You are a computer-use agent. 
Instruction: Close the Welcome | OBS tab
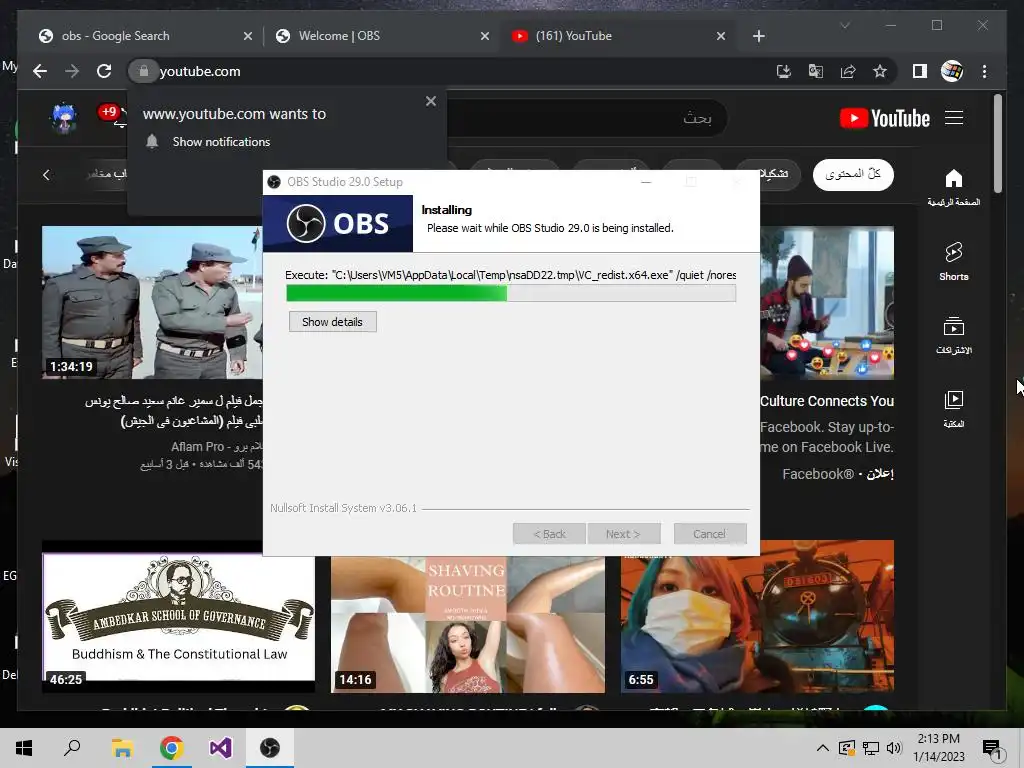tap(485, 37)
